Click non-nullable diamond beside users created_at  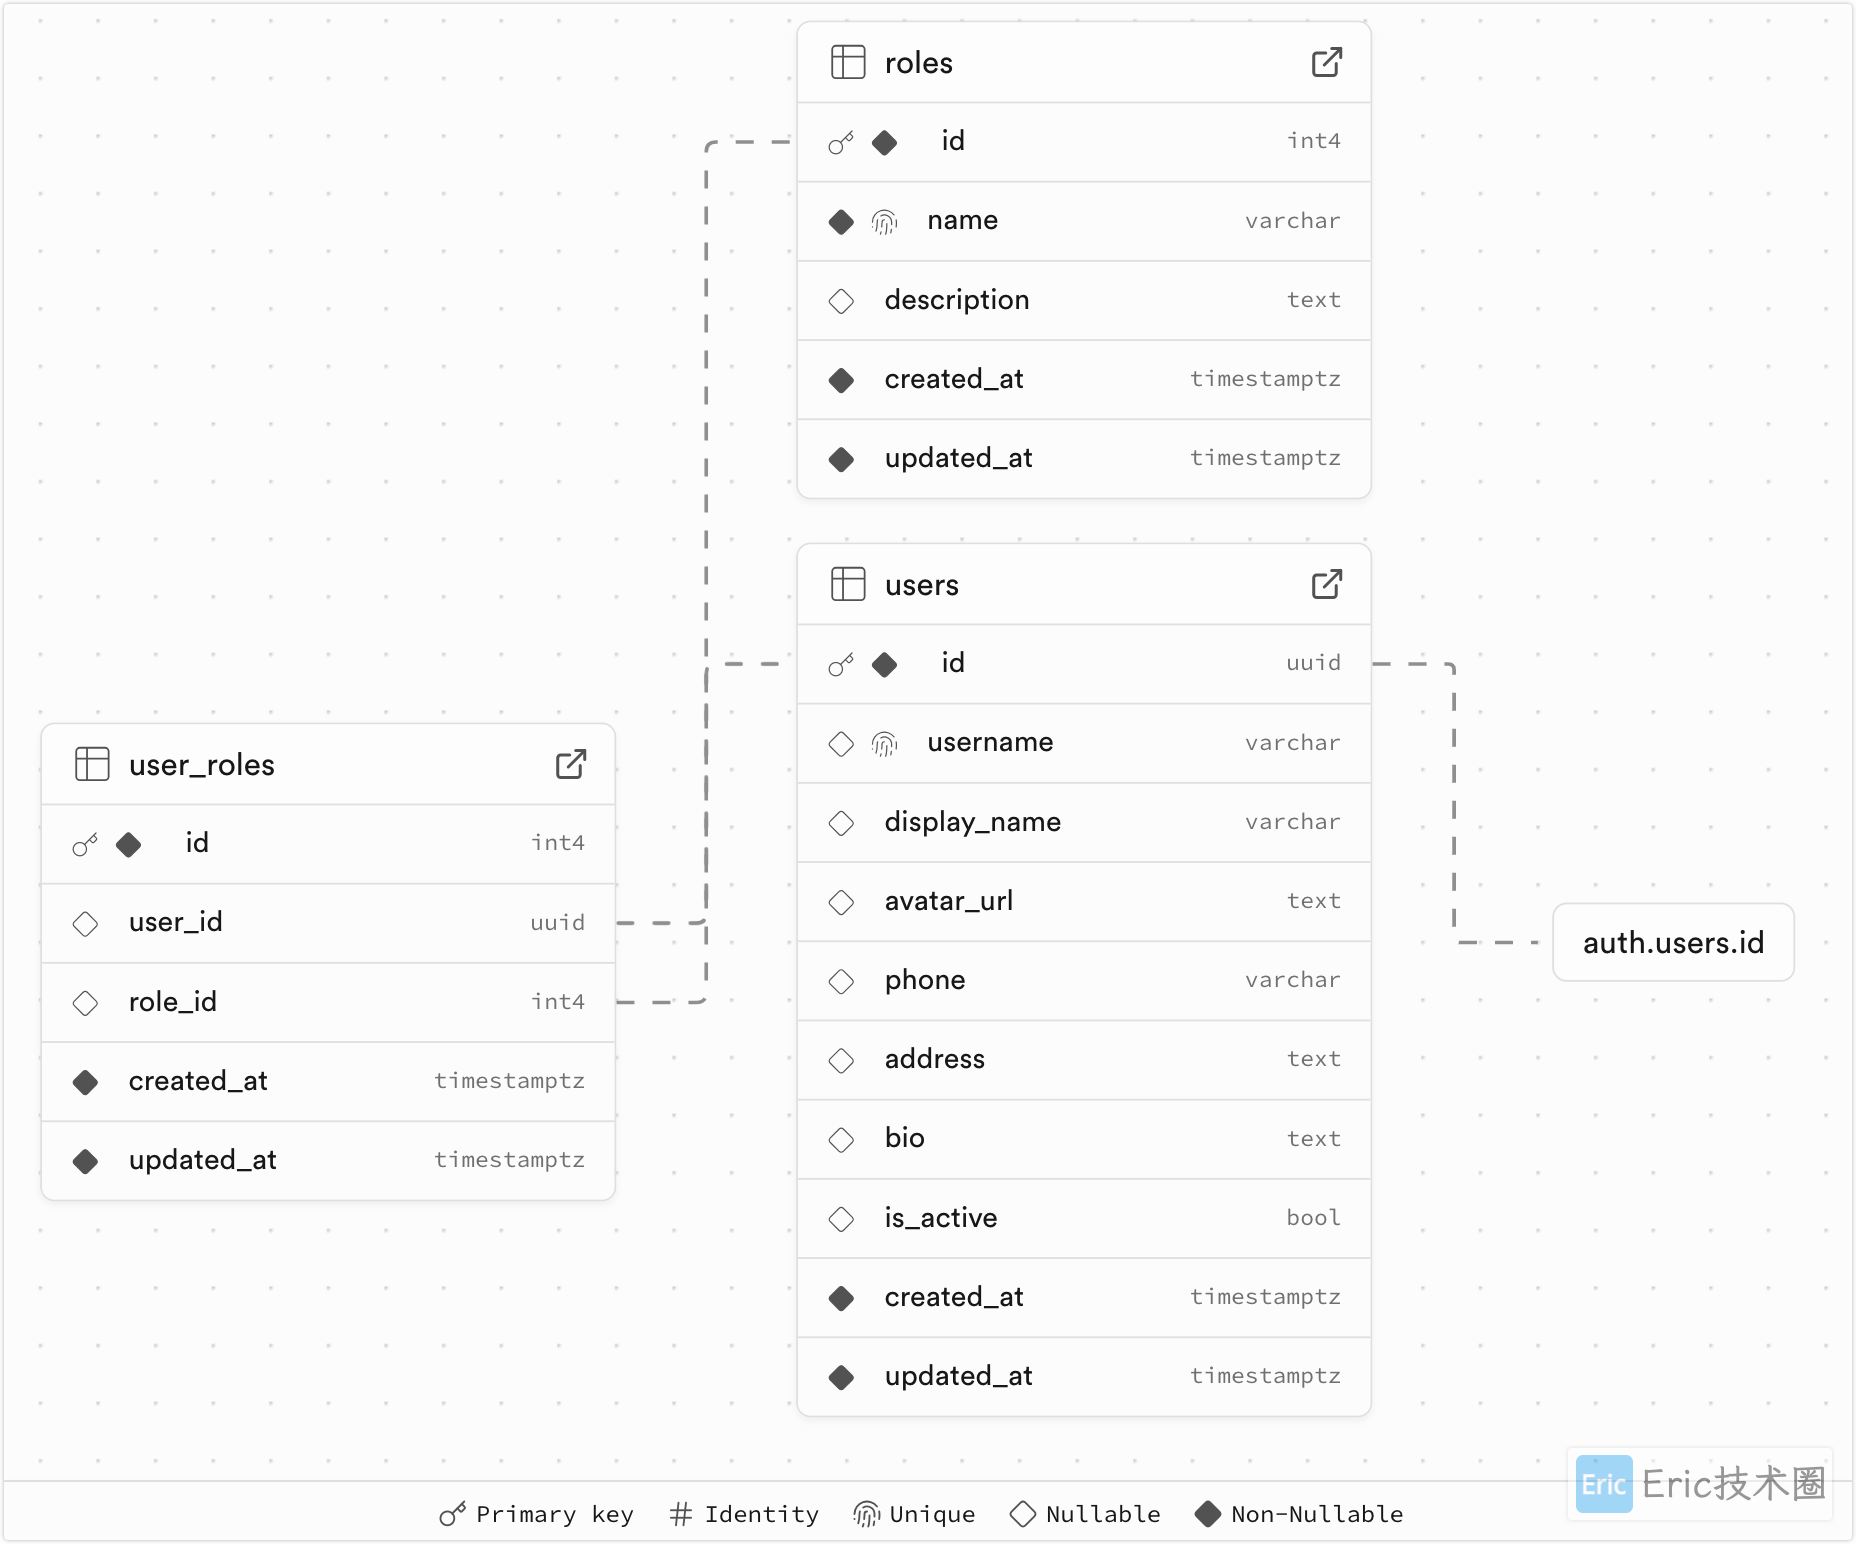[841, 1298]
